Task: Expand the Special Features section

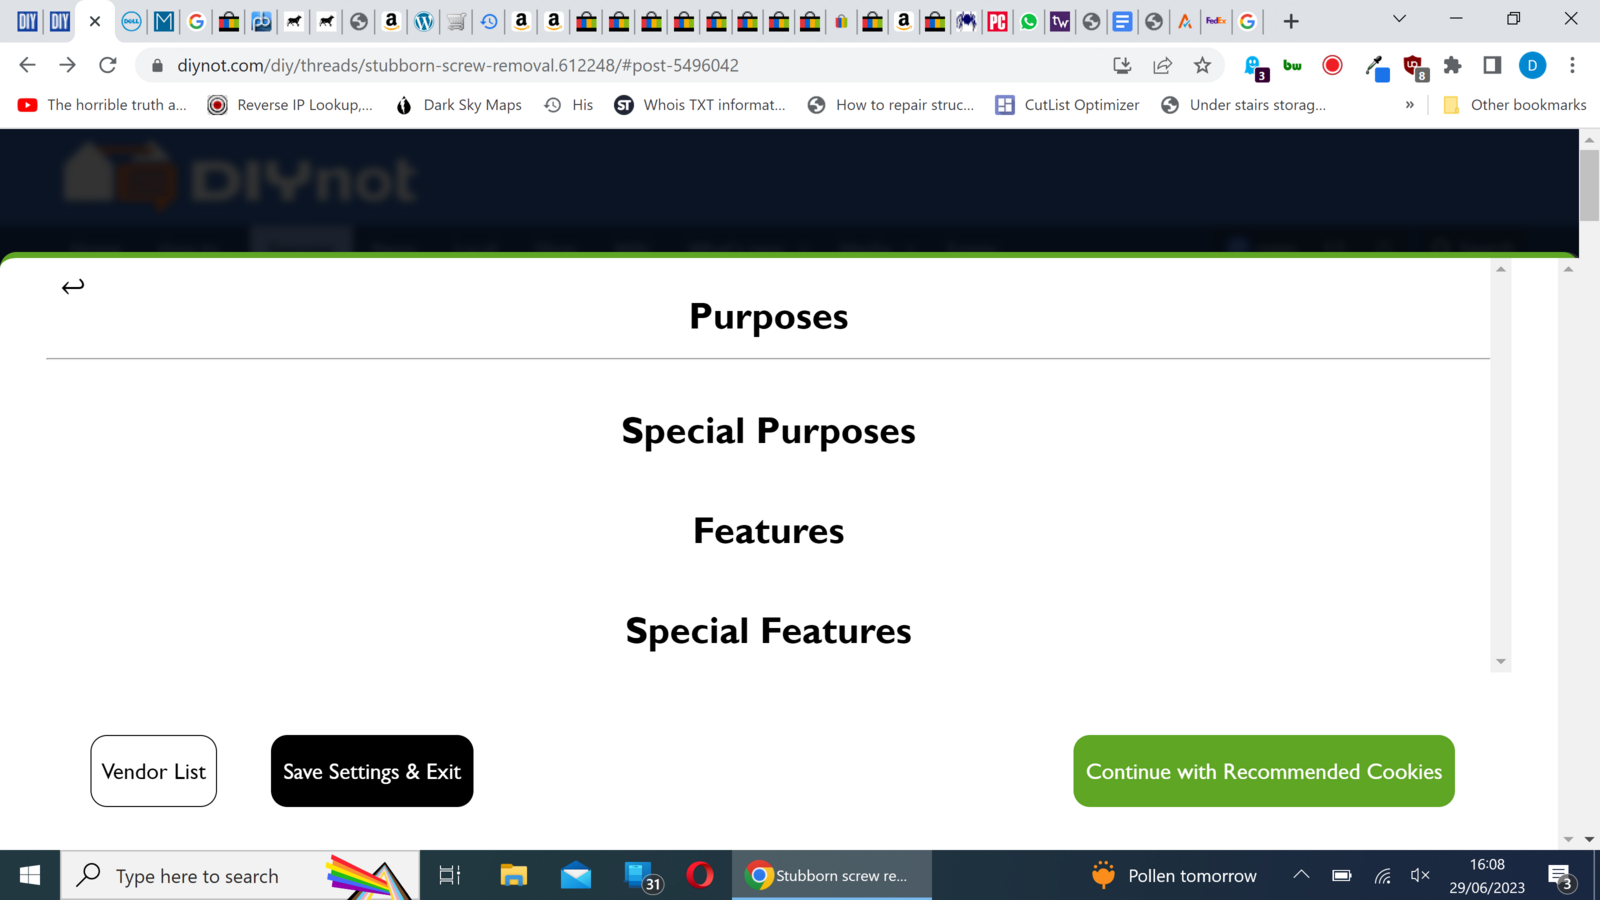Action: 768,631
